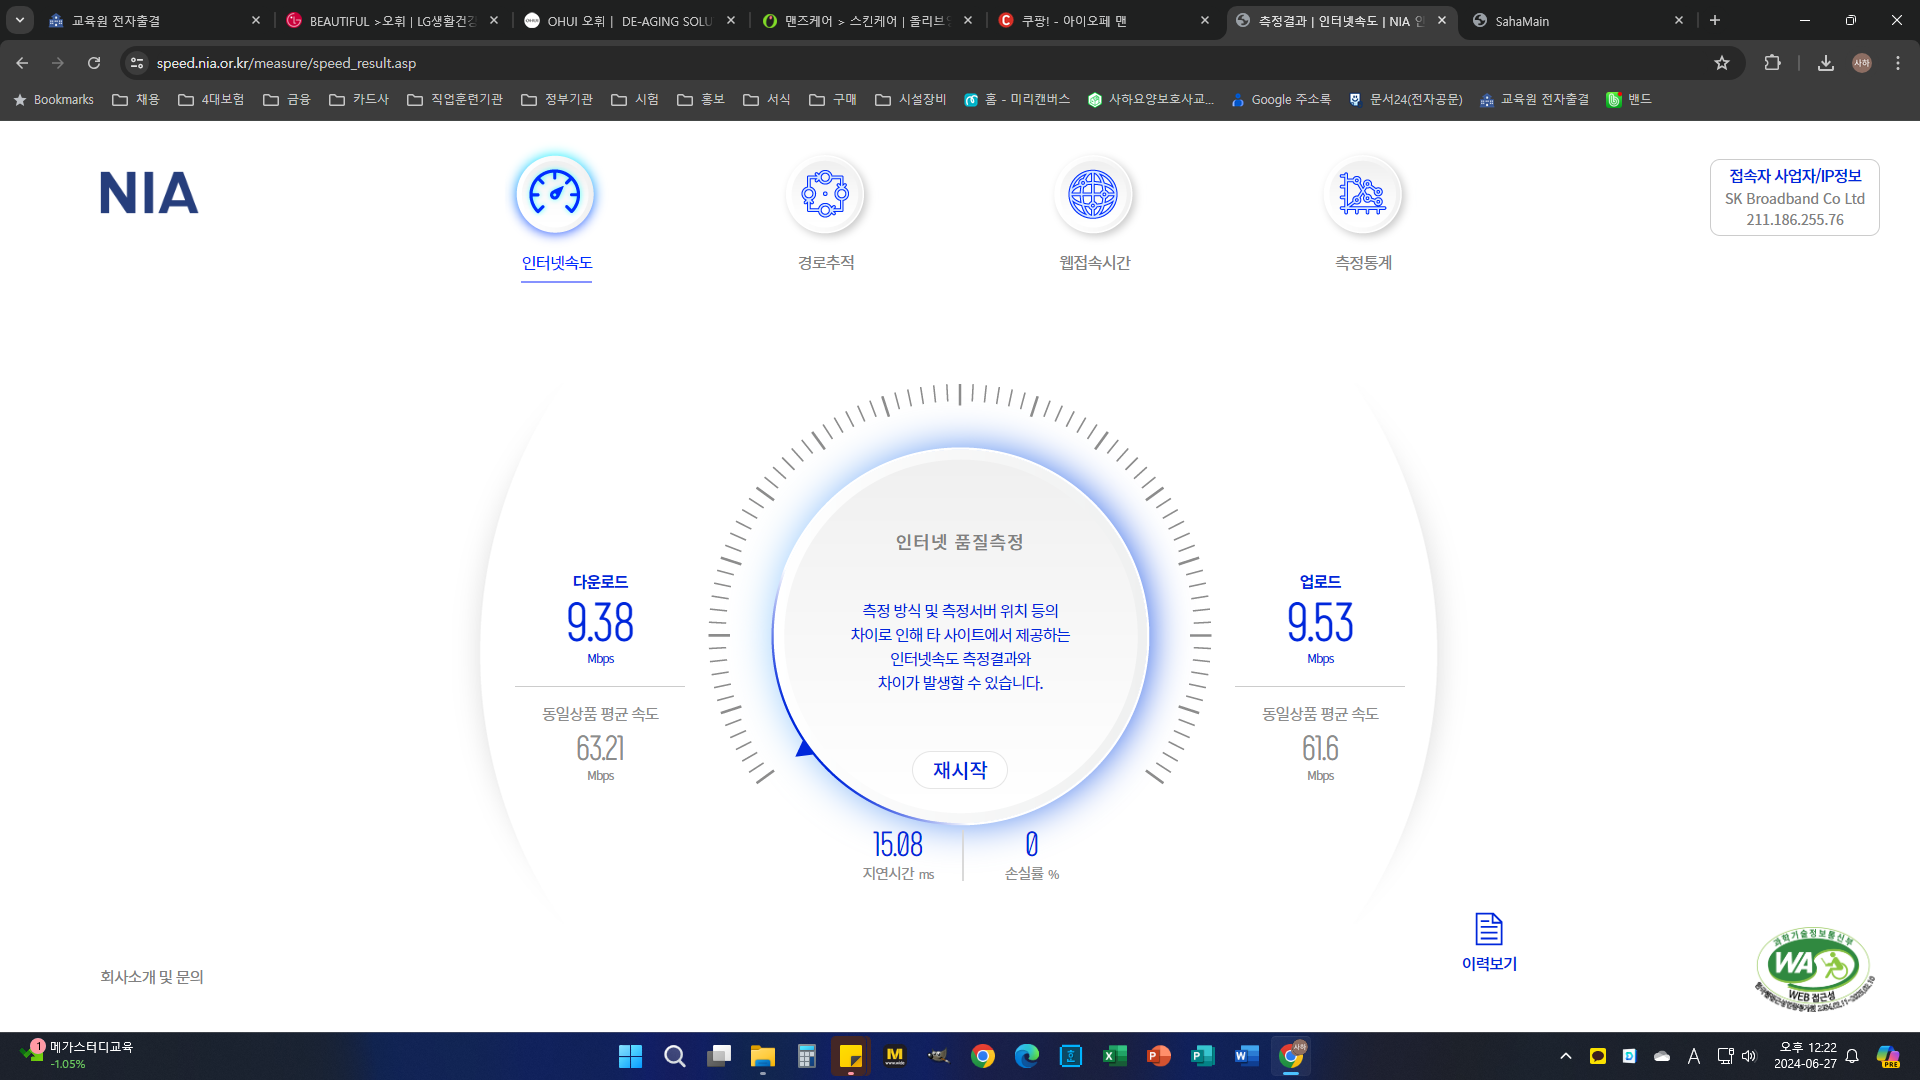Switch to the 교육원 전자출결 tab
The width and height of the screenshot is (1920, 1080).
tap(155, 21)
